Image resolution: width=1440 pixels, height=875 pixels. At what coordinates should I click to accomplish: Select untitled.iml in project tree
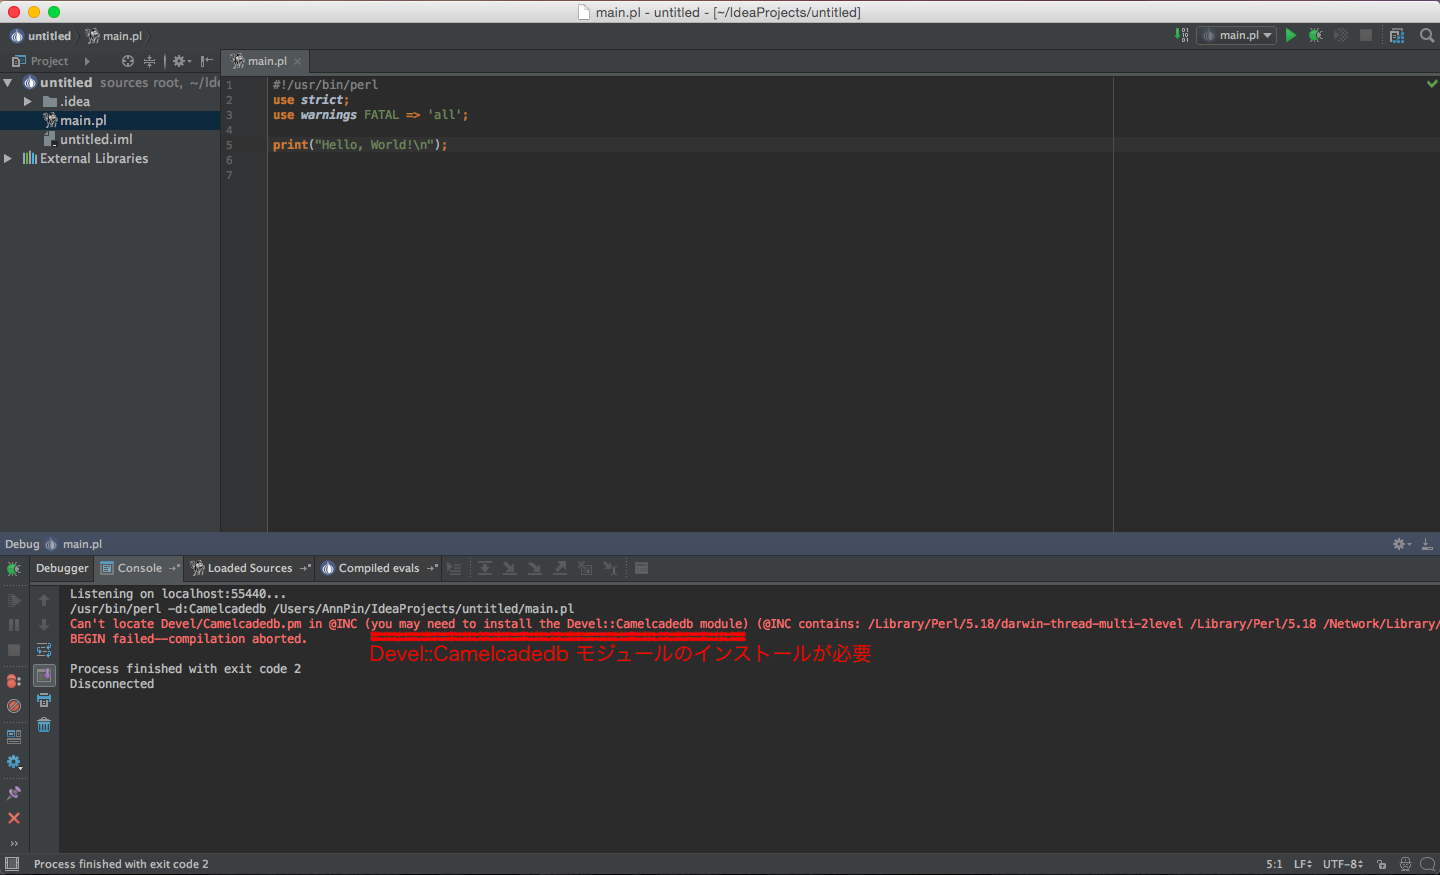[x=96, y=139]
